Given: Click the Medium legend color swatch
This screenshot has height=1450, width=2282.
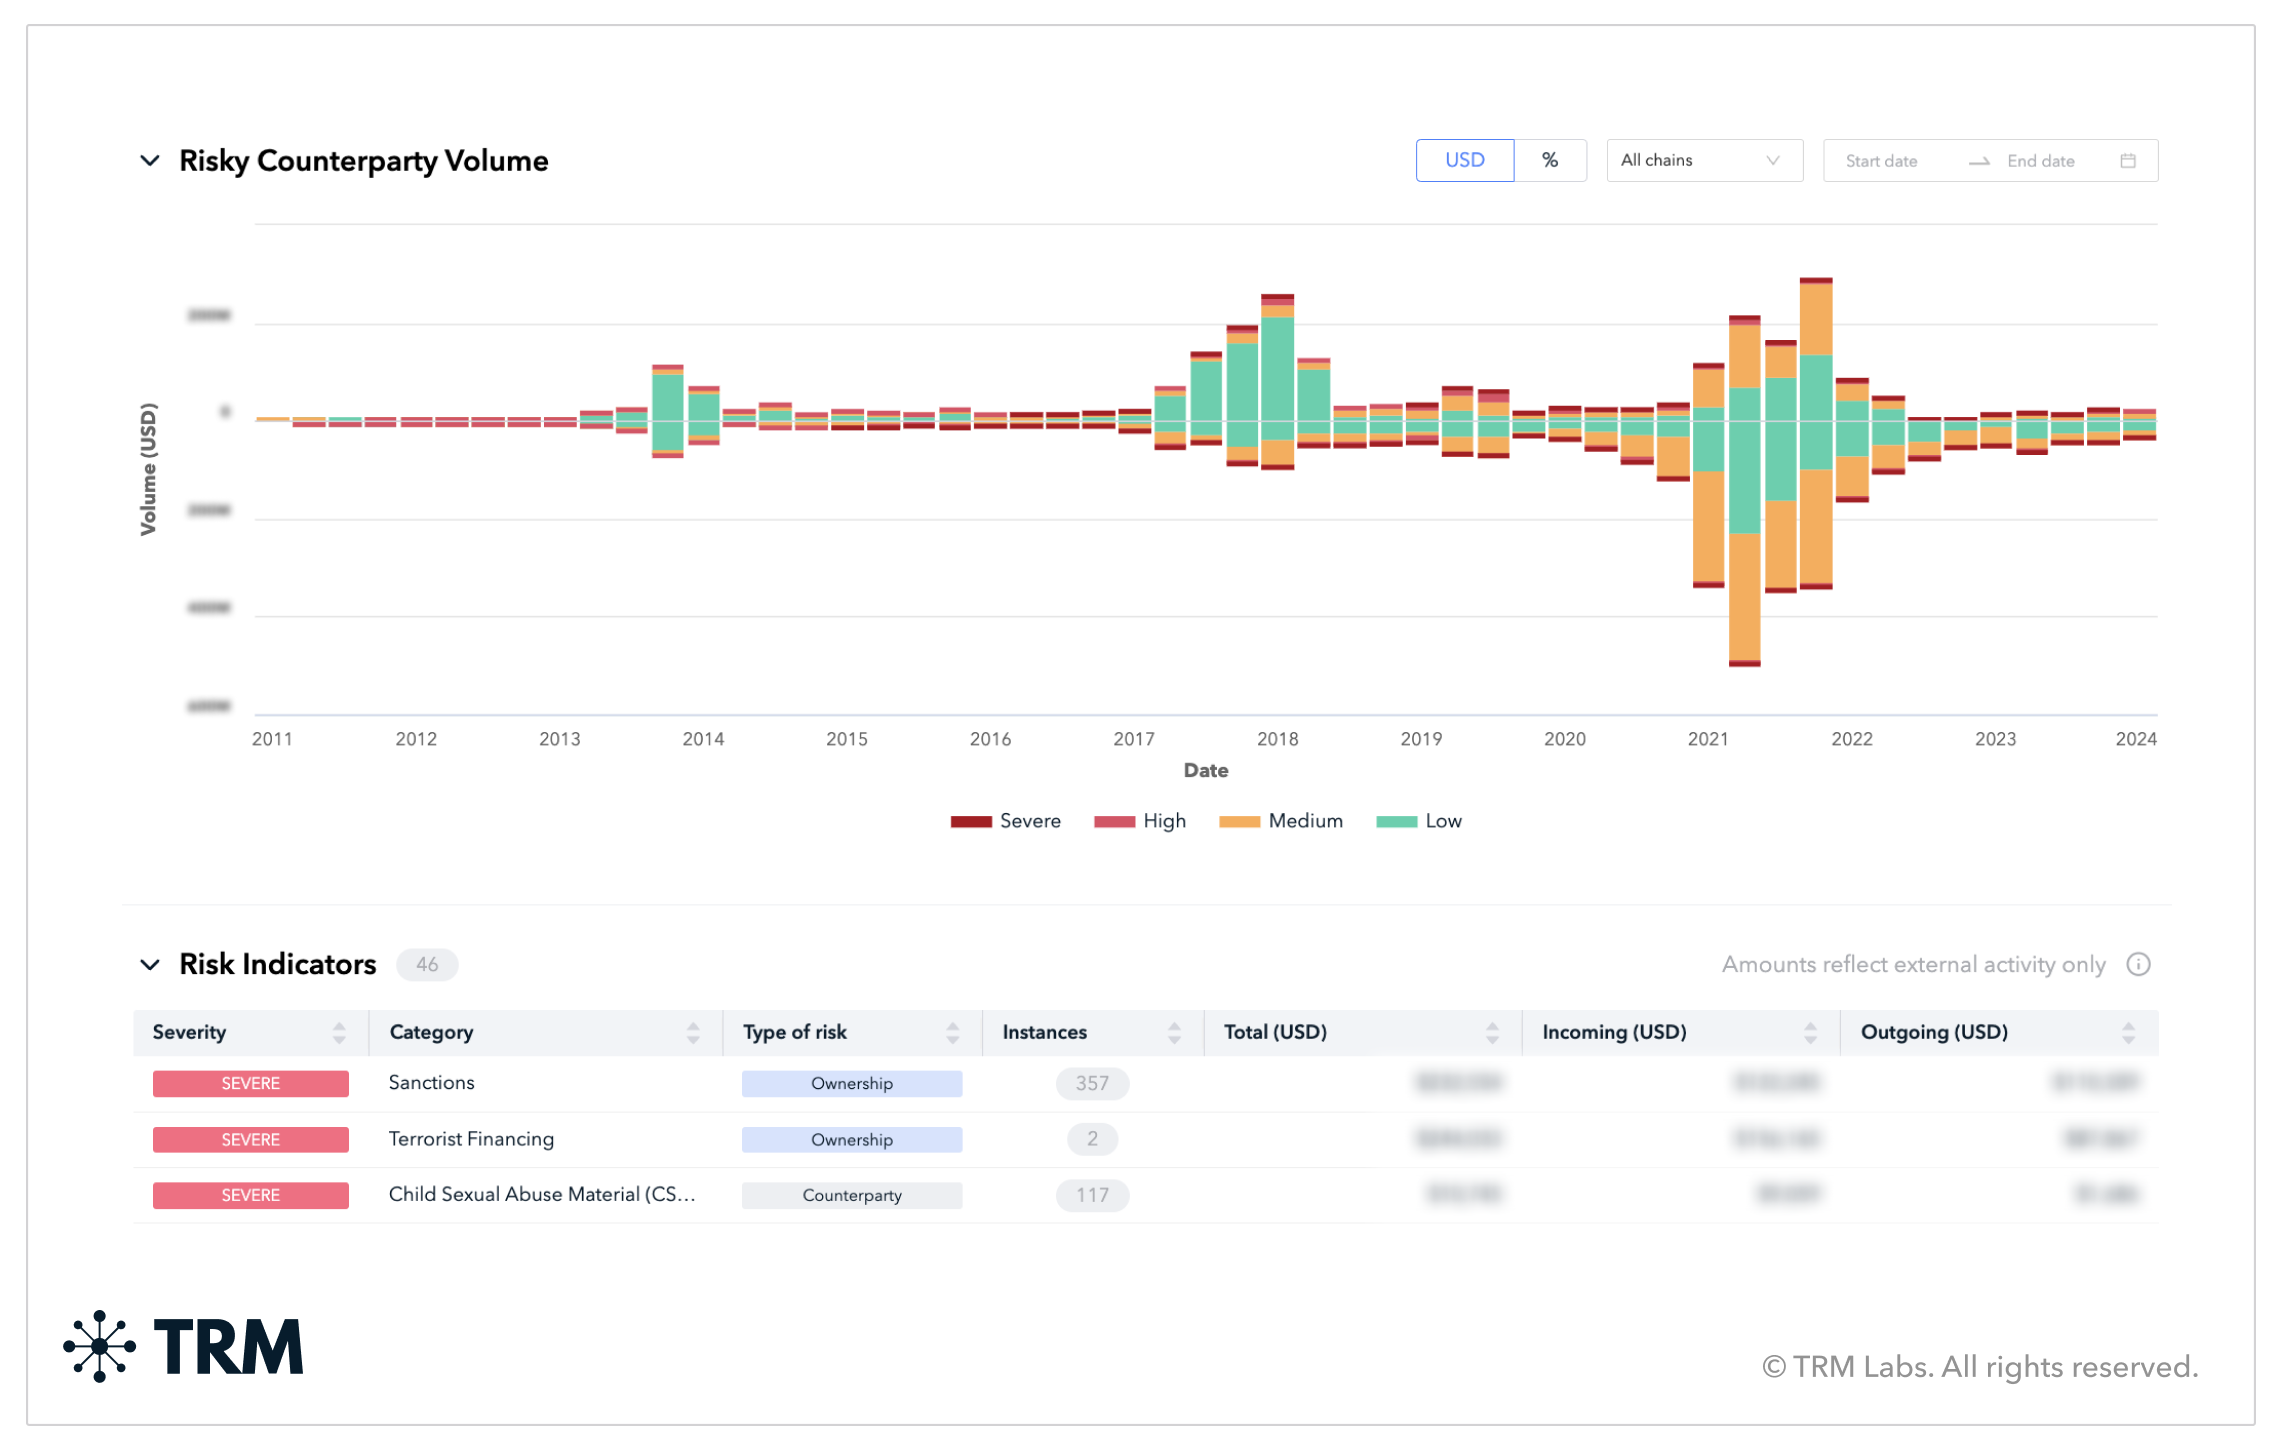Looking at the screenshot, I should [x=1239, y=821].
